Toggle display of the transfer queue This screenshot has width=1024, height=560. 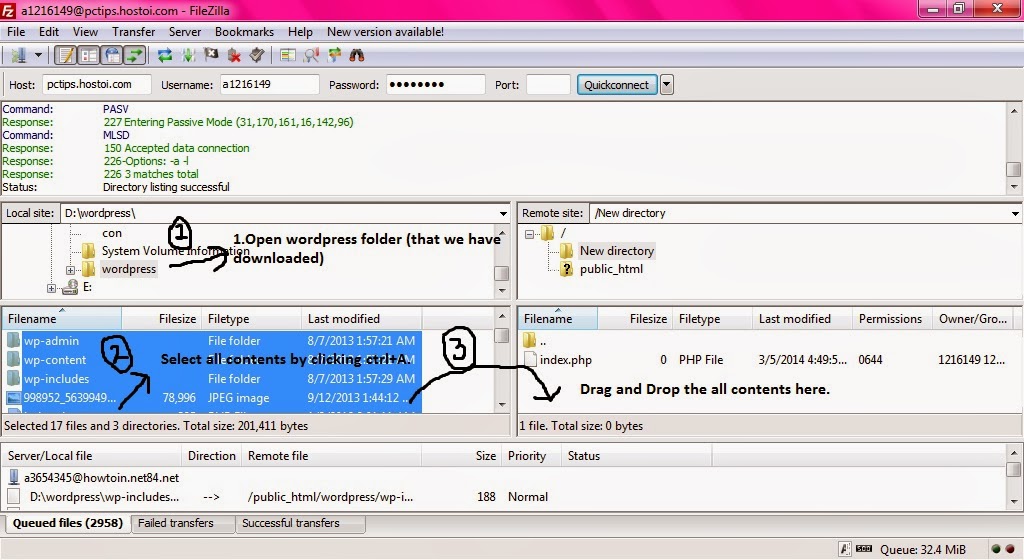point(135,55)
